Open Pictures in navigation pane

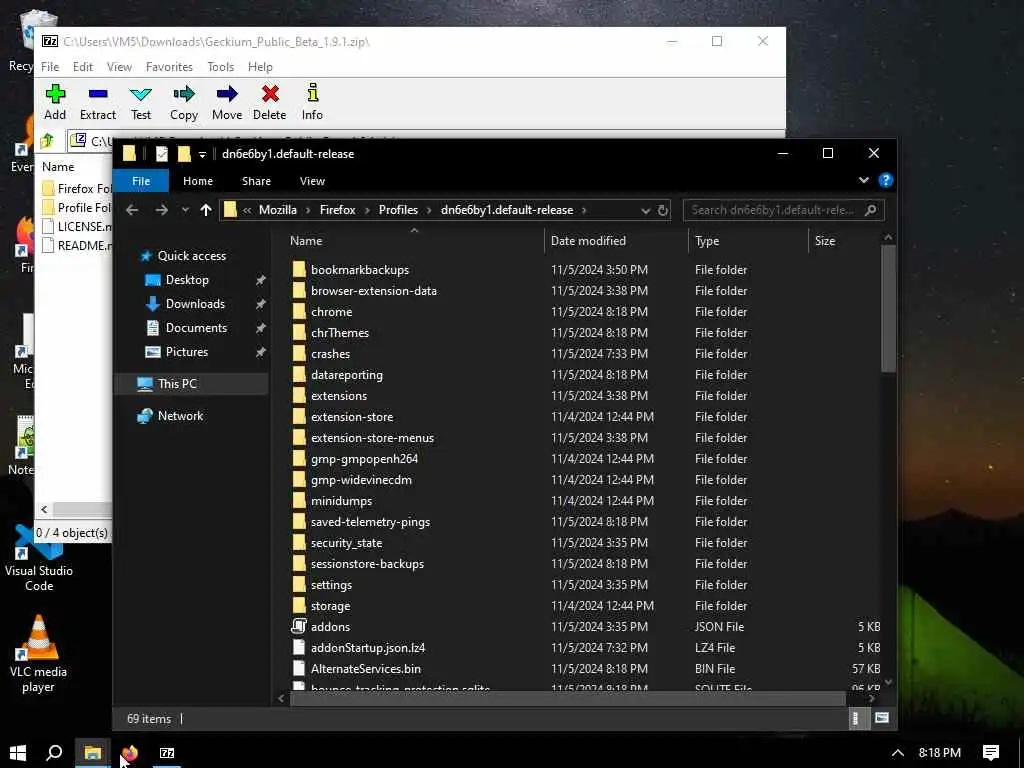pyautogui.click(x=186, y=352)
